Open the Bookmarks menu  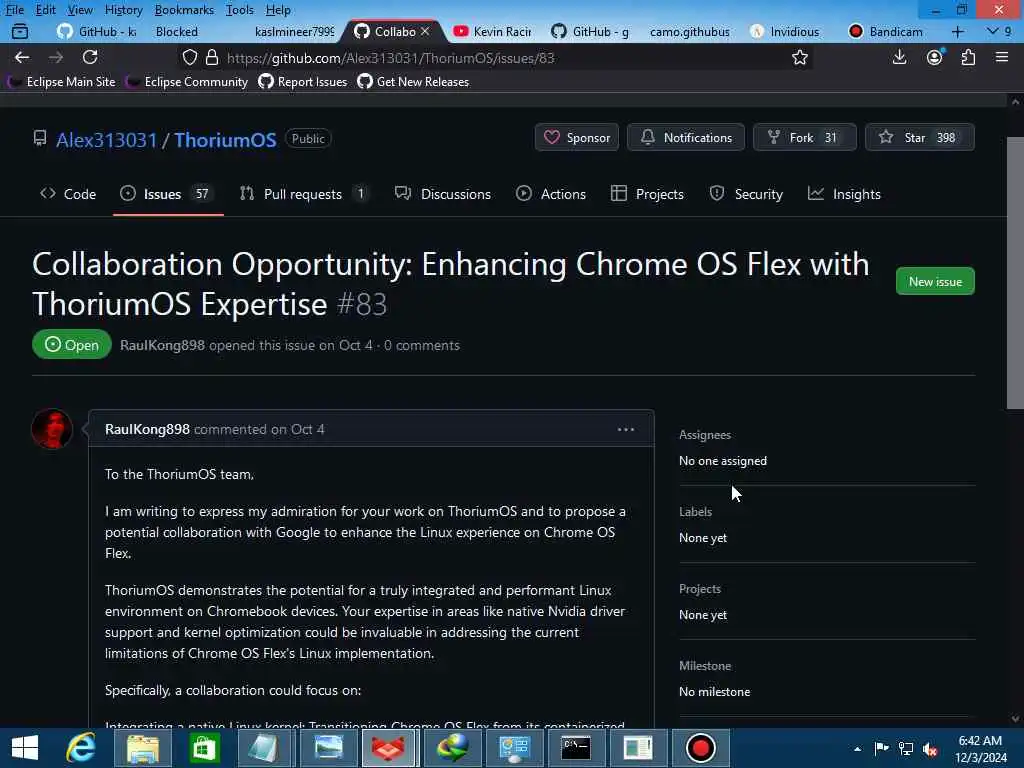184,10
